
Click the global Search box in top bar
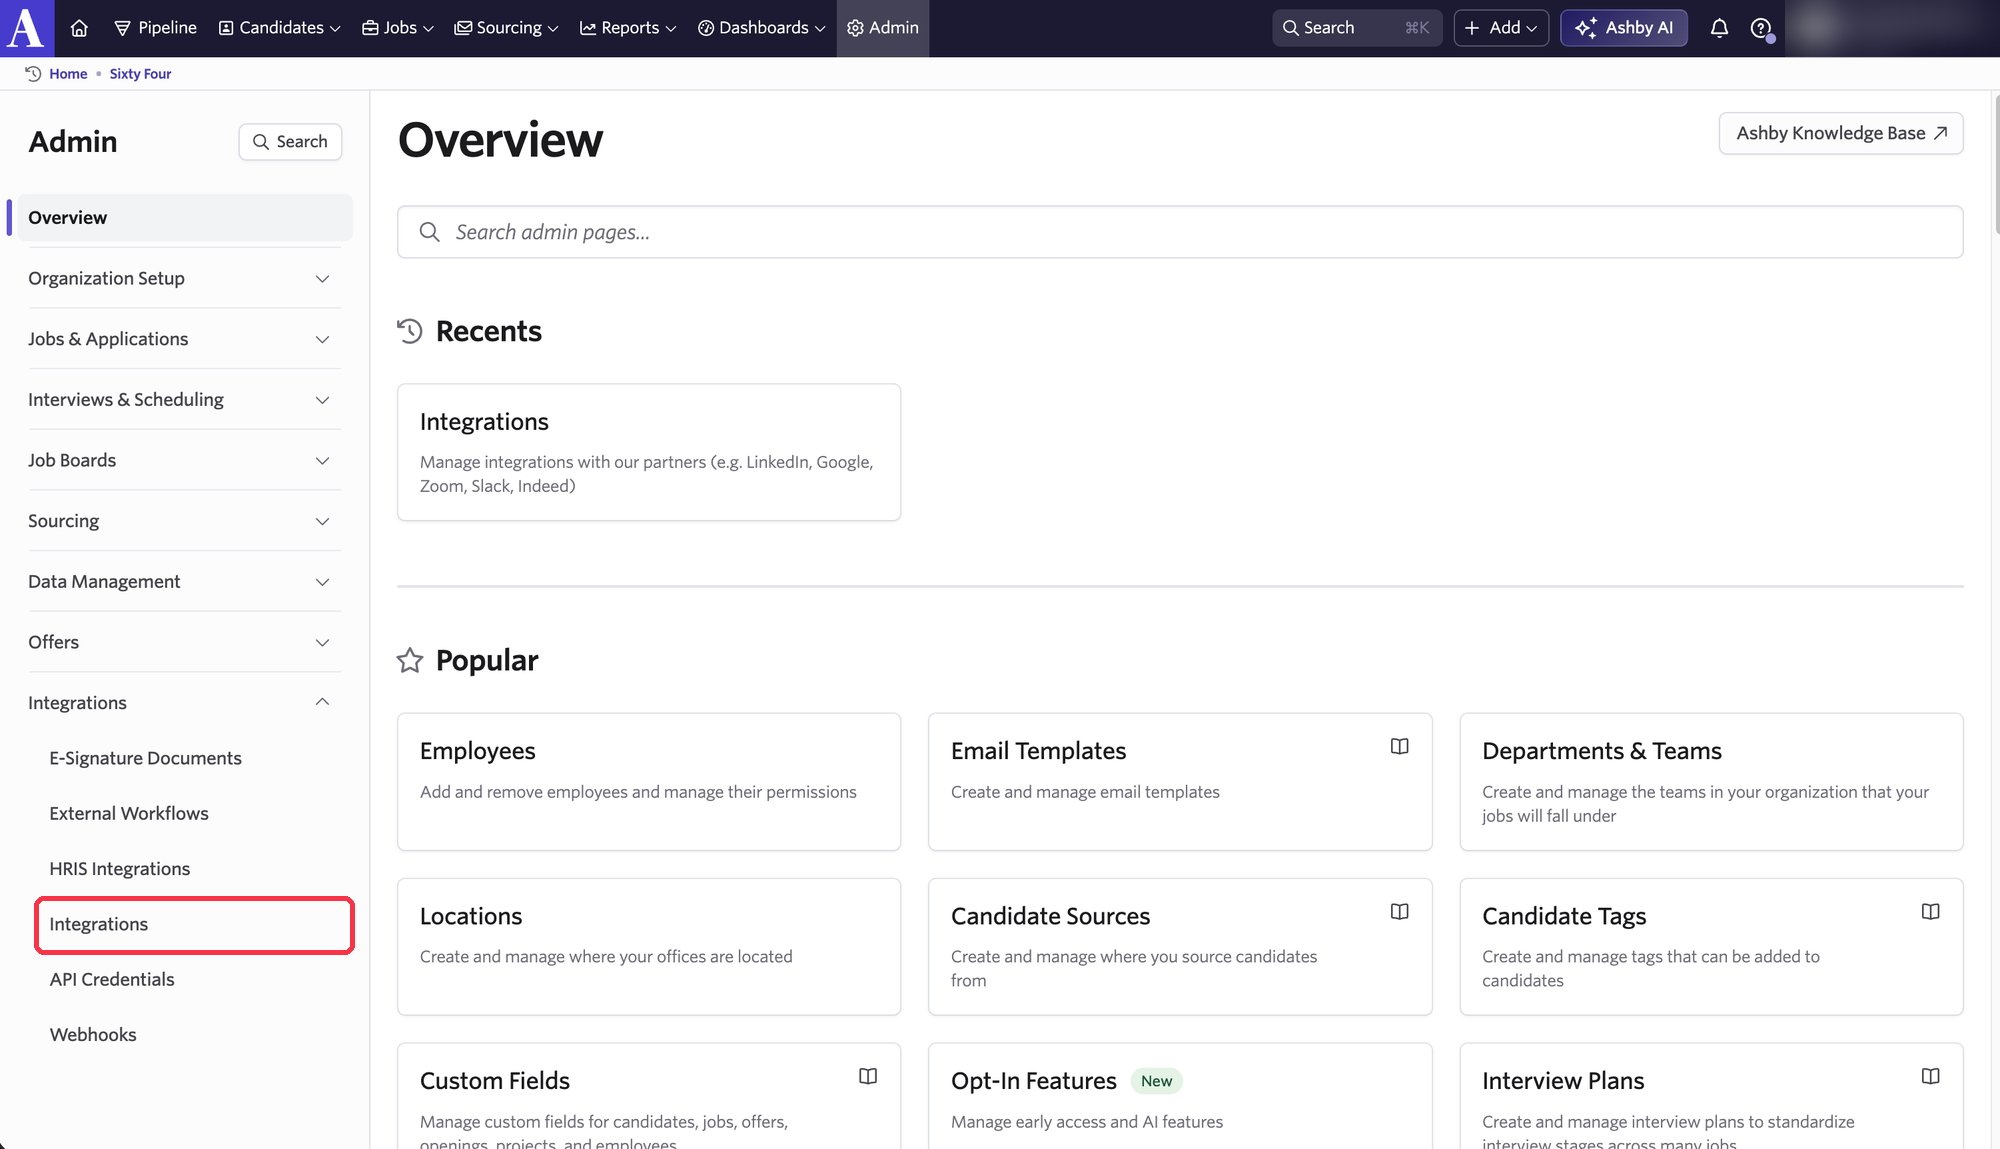[1357, 28]
